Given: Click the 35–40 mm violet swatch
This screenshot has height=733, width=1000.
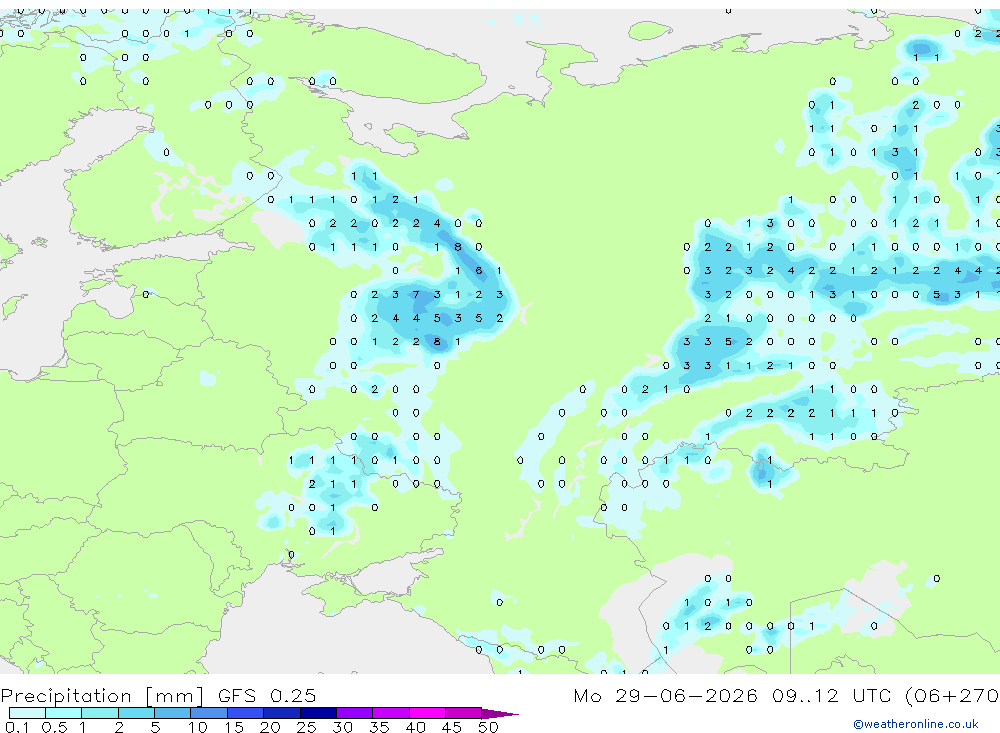Looking at the screenshot, I should (x=391, y=713).
